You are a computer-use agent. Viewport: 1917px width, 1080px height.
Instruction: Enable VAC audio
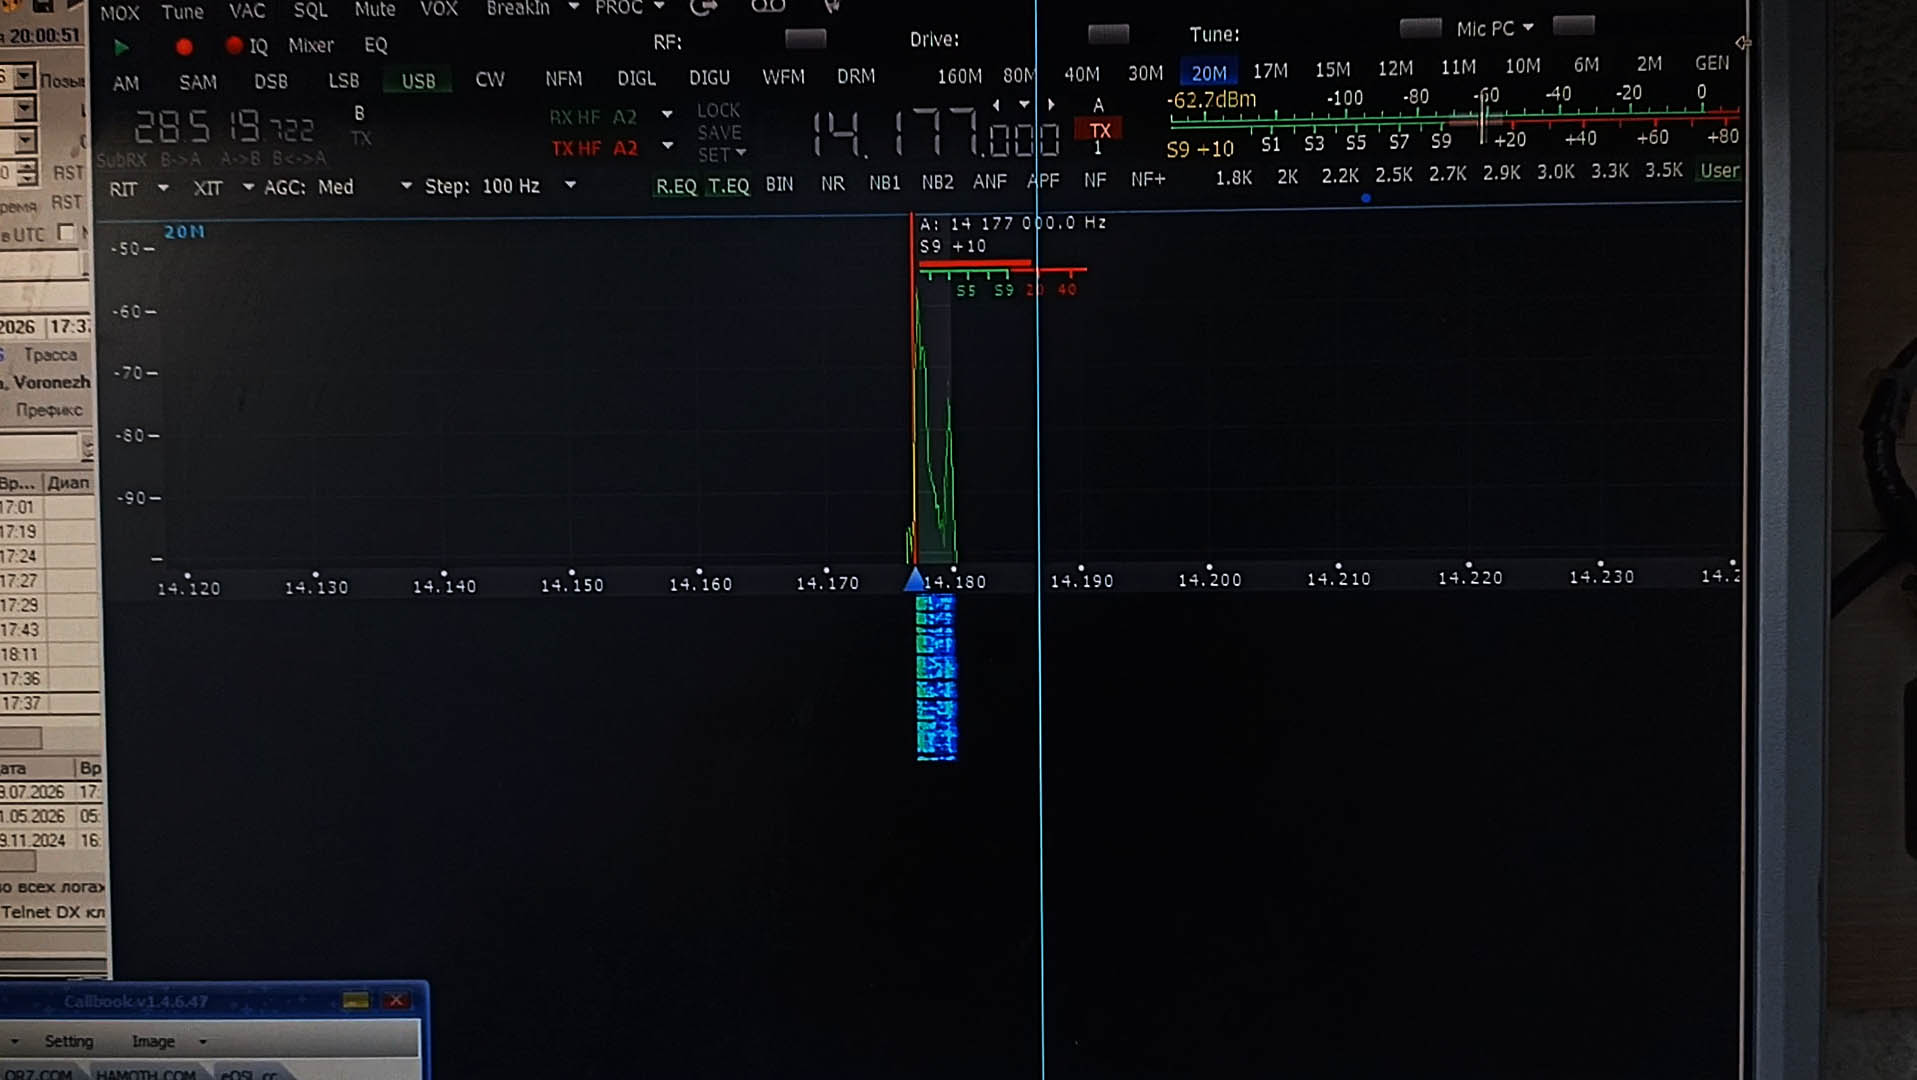click(x=247, y=10)
